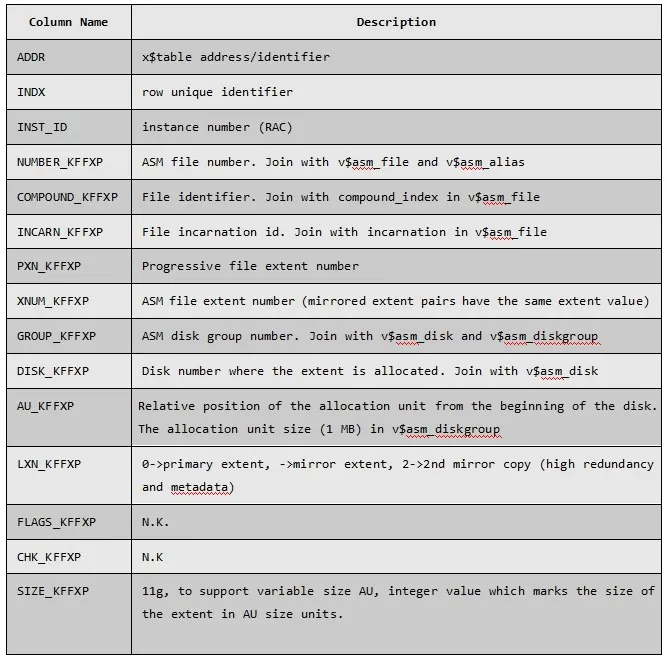Select the SIZE_KFFXP cell
The width and height of the screenshot is (667, 661).
pyautogui.click(x=53, y=591)
